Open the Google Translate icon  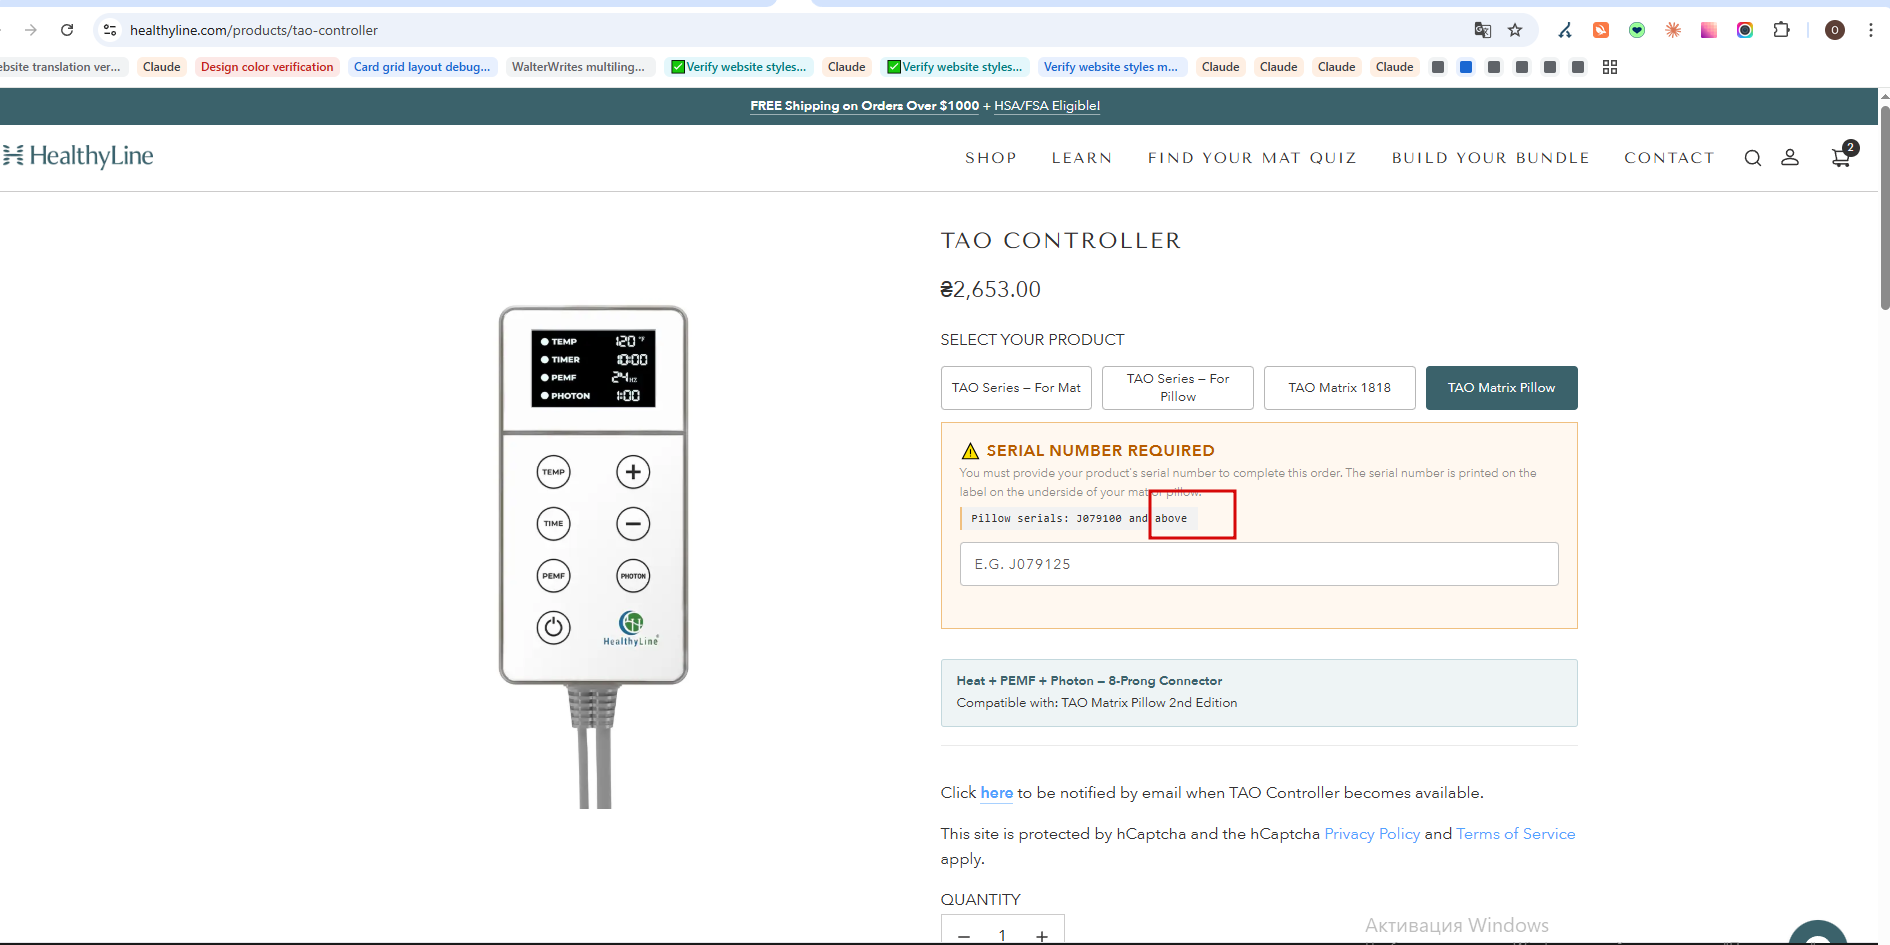click(1483, 30)
